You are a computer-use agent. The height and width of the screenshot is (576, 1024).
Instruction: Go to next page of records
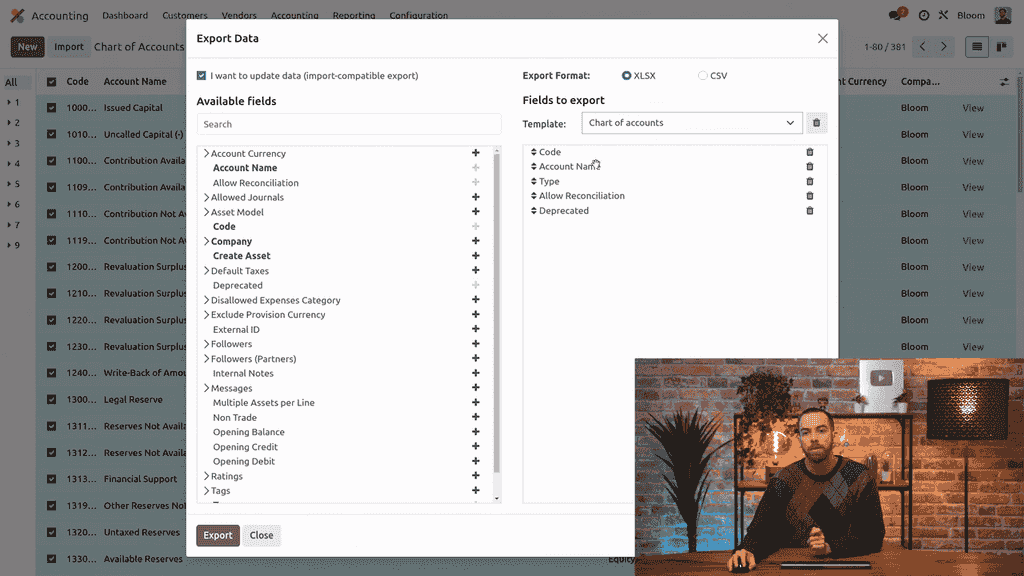[944, 47]
